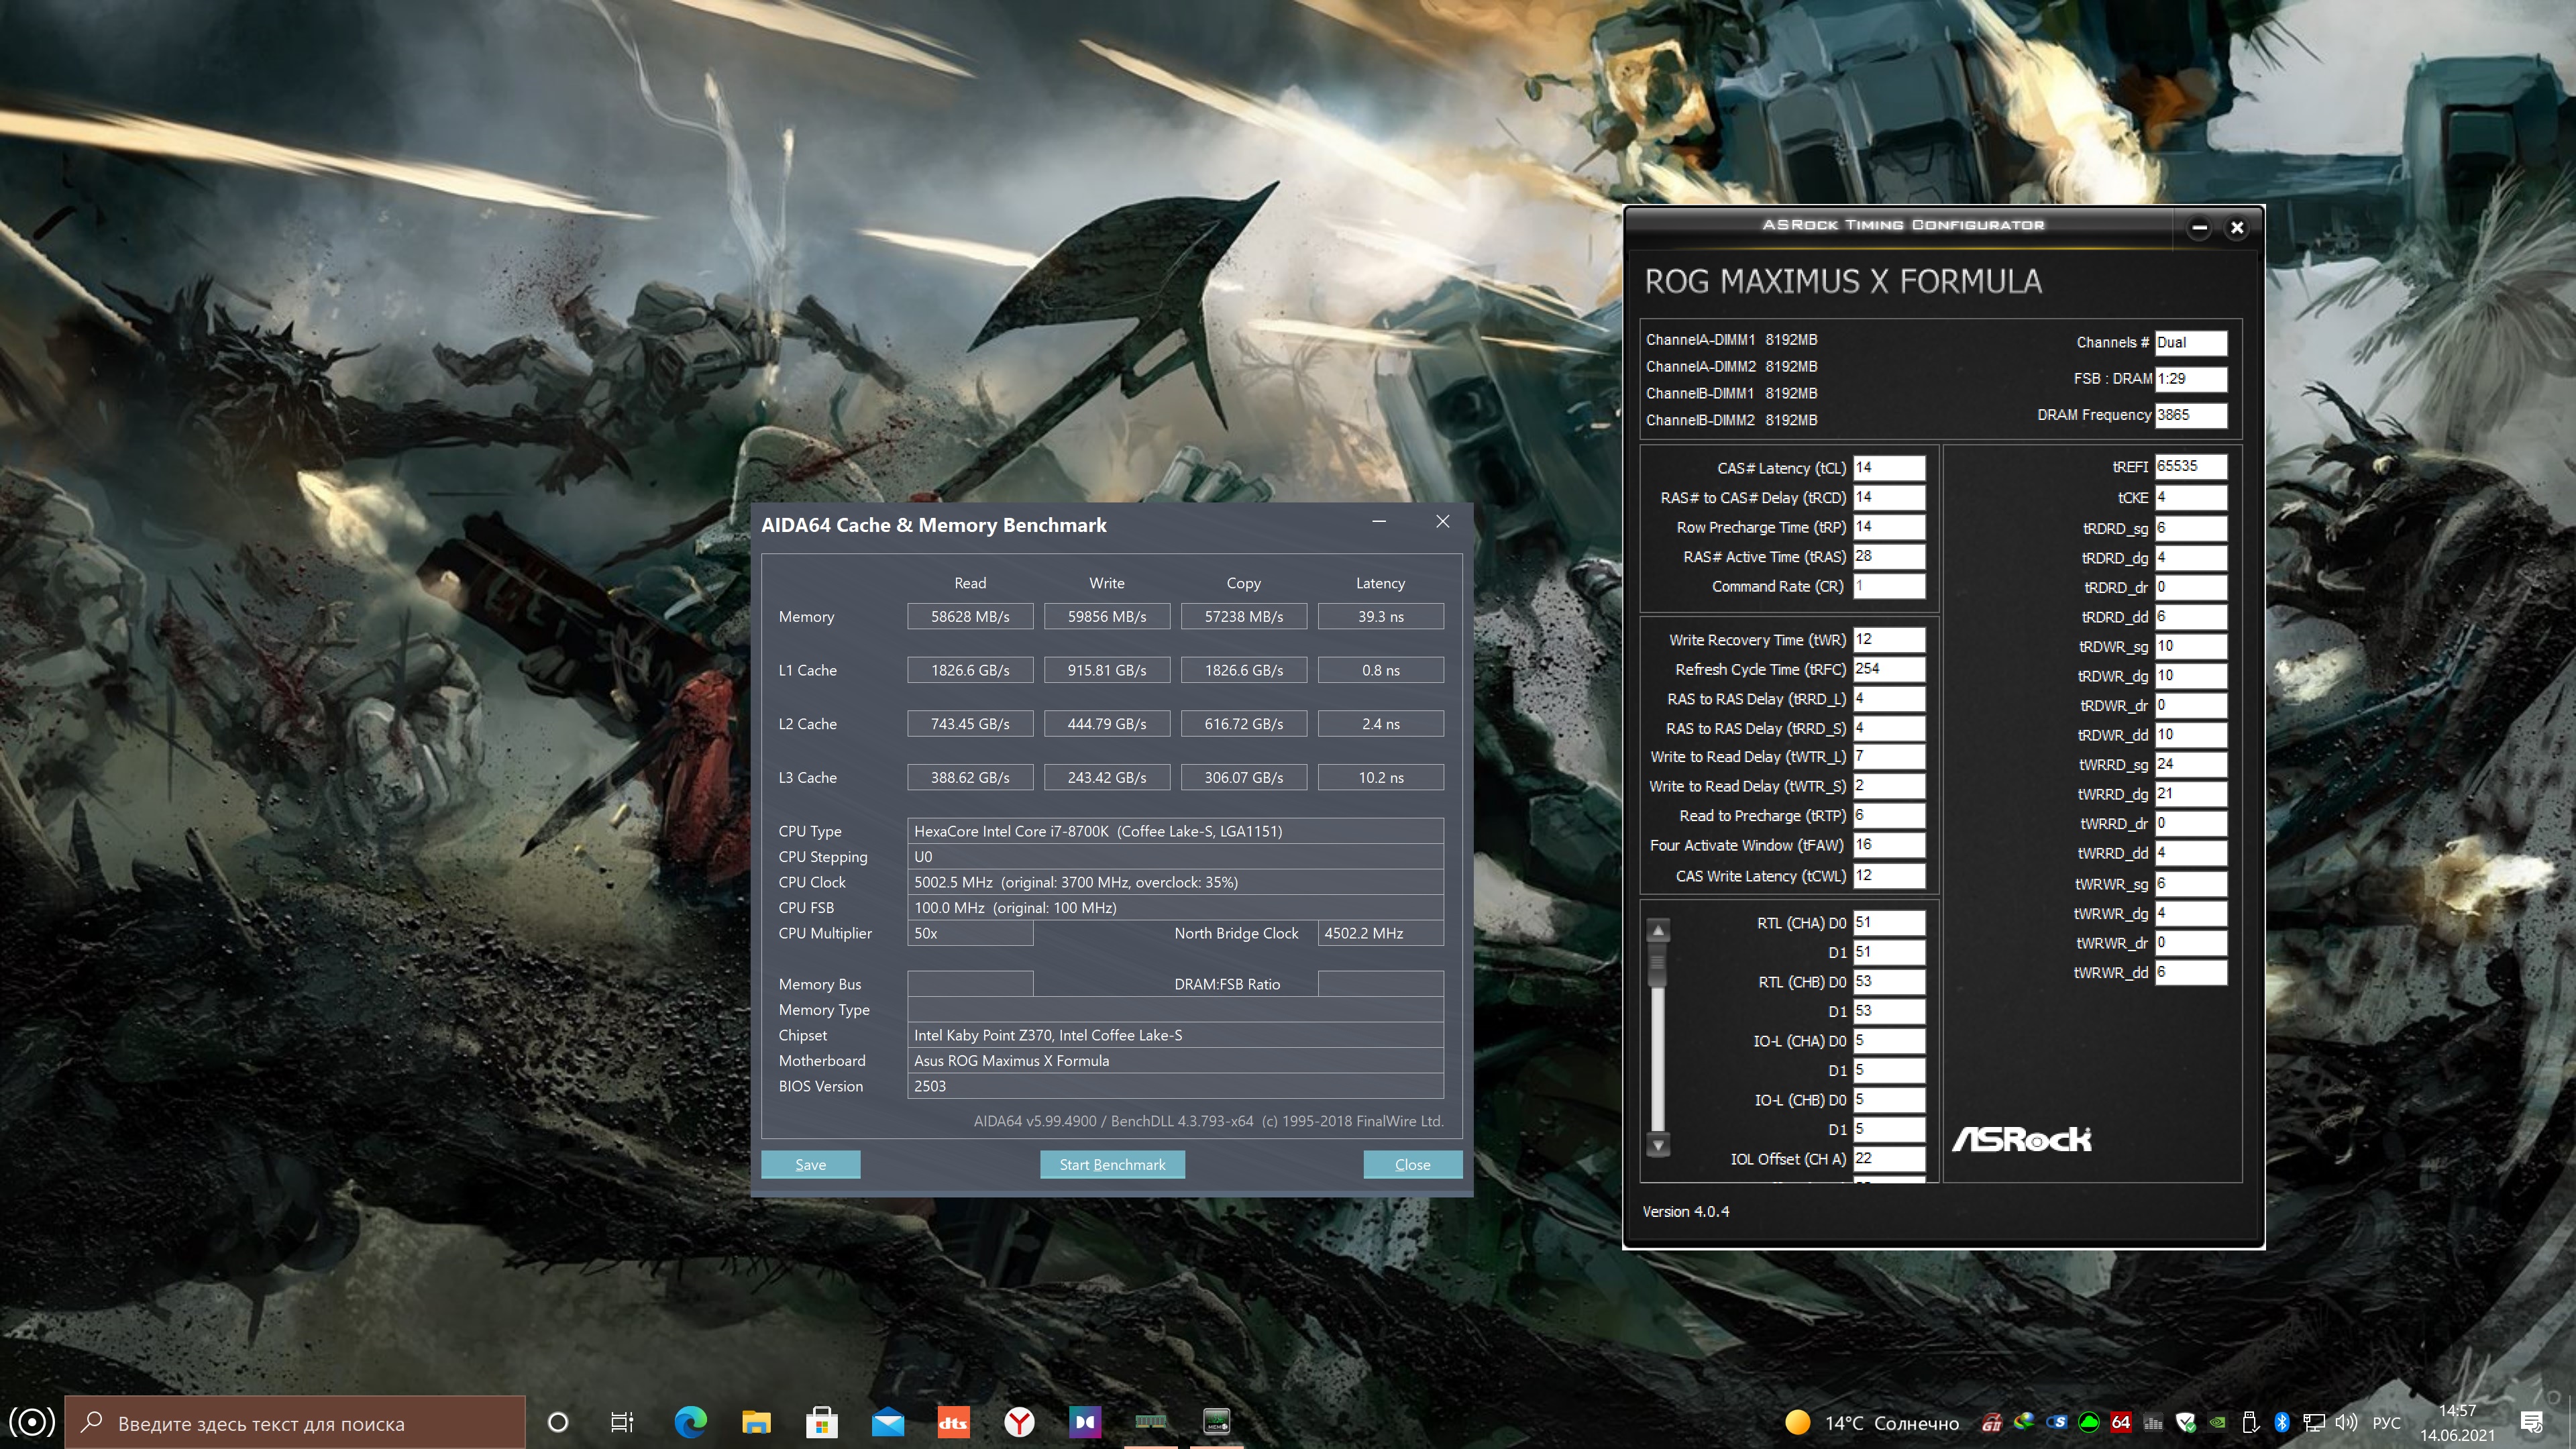Viewport: 2576px width, 1449px height.
Task: Click the CAS# Latency (tCL) field
Action: pos(1889,467)
